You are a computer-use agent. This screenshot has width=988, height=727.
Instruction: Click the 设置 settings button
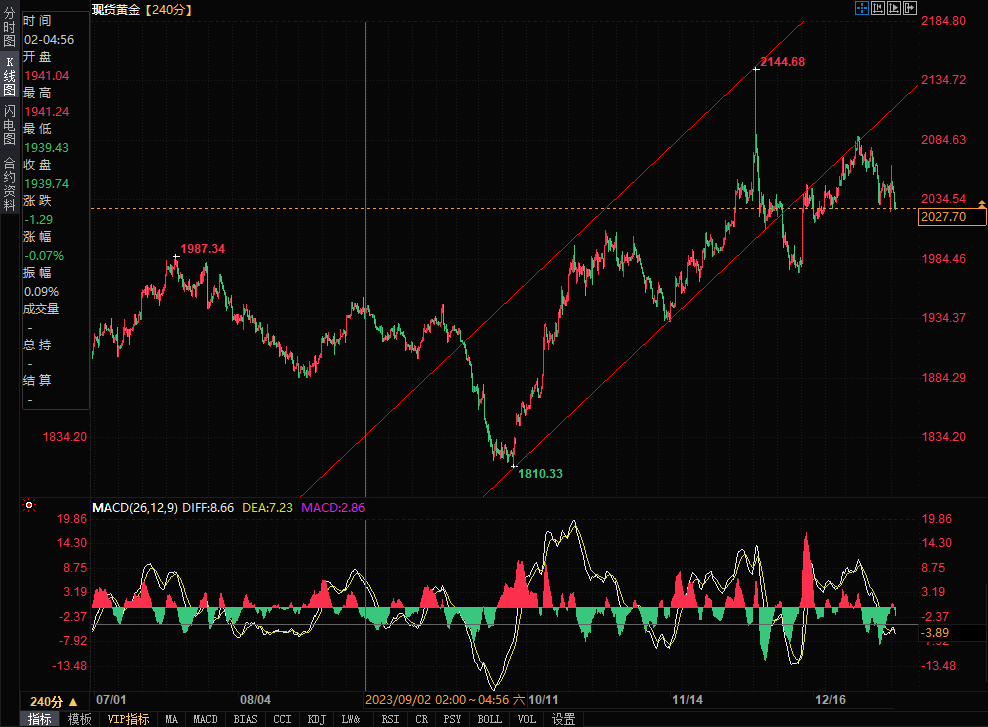pos(564,719)
